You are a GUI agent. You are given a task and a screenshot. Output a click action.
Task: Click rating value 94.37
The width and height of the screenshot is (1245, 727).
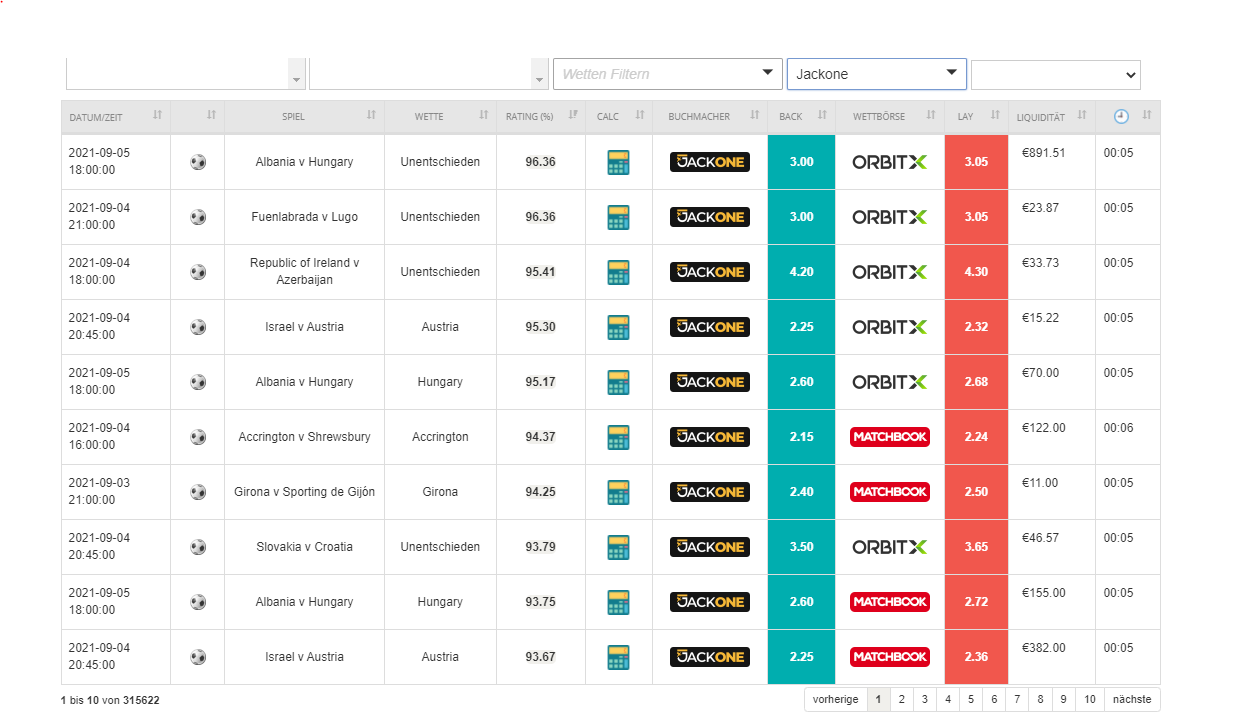tap(540, 437)
